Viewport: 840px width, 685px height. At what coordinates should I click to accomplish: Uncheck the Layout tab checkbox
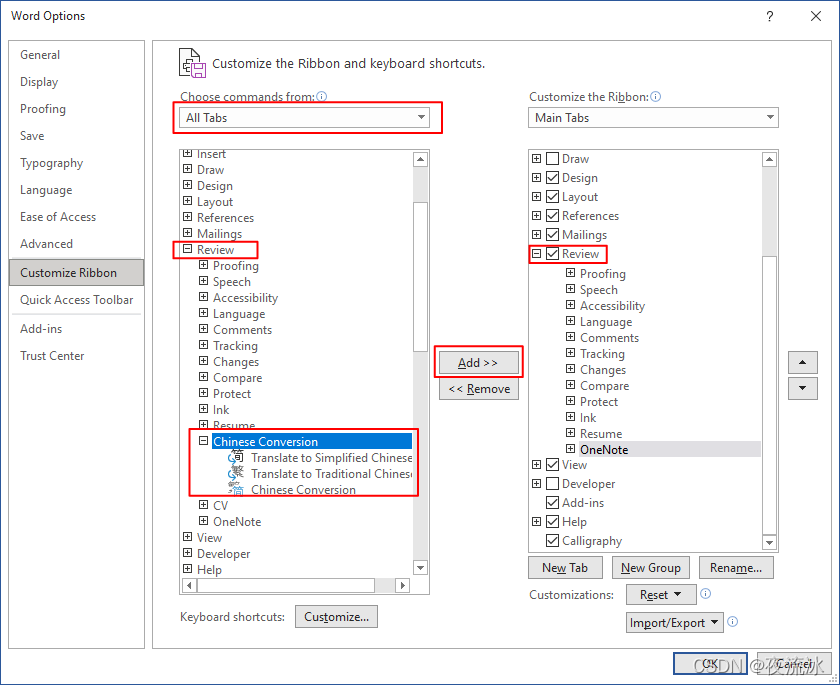[x=552, y=197]
